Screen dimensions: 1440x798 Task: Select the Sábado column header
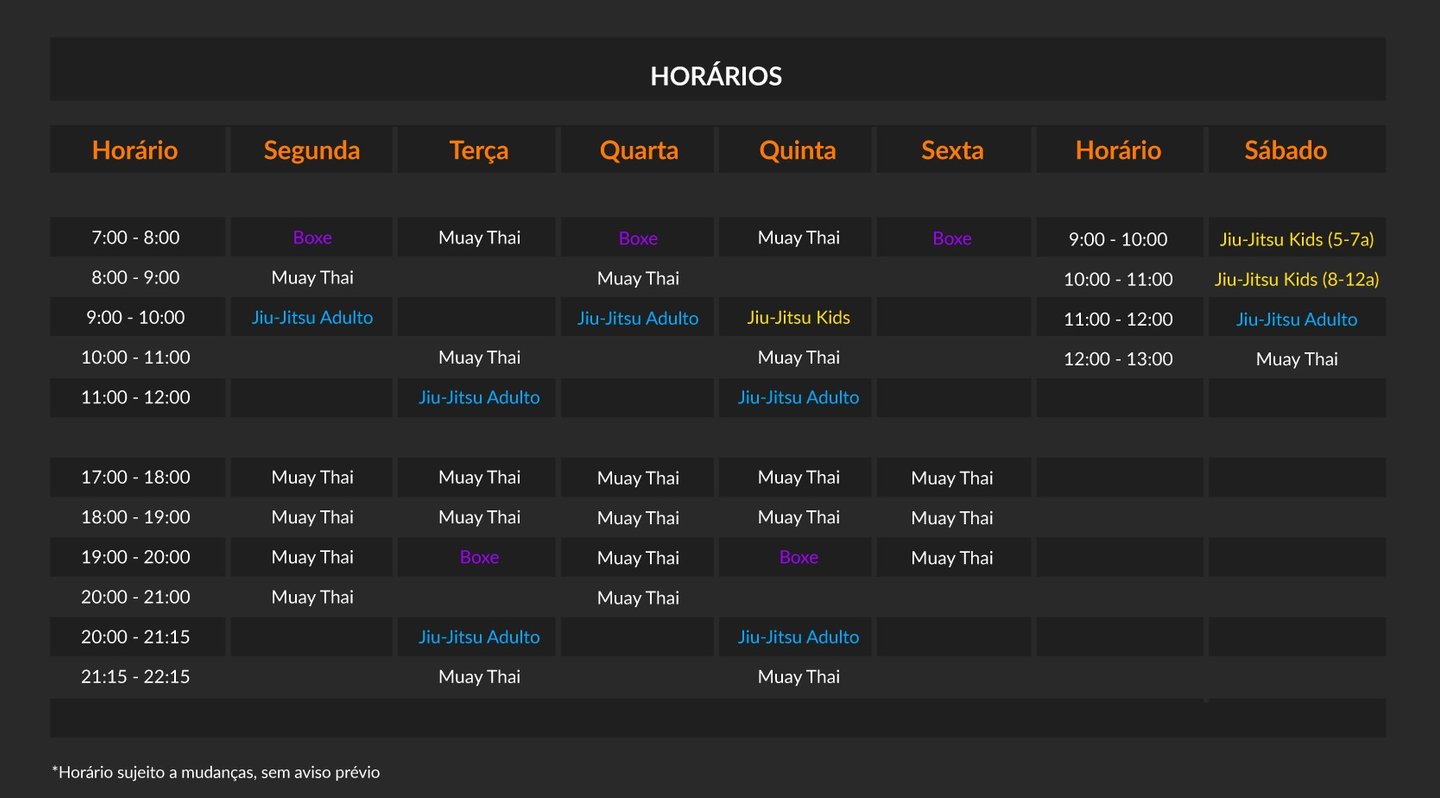(1286, 150)
